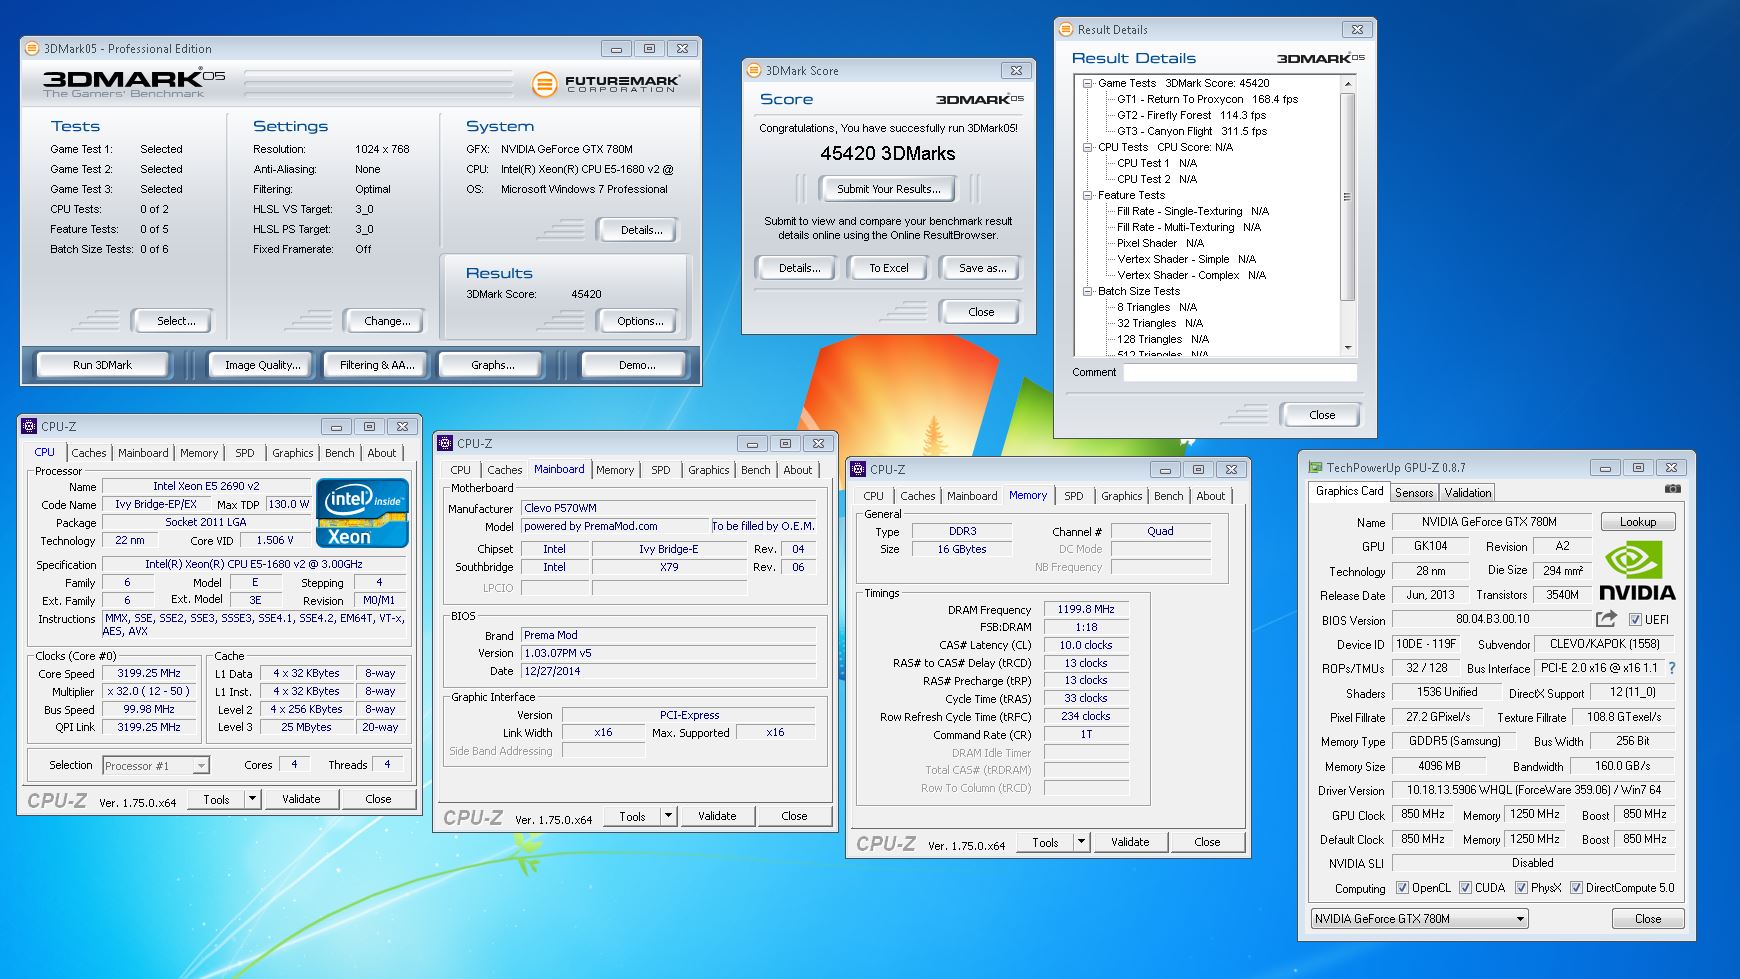This screenshot has height=979, width=1740.
Task: Collapse the CPU Tests tree node
Action: click(x=1088, y=147)
